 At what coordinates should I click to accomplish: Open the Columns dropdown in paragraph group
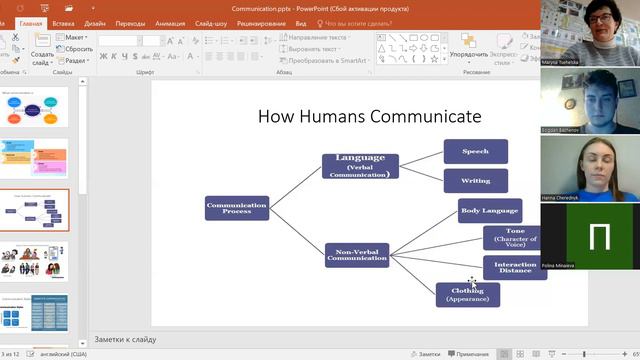pos(256,56)
